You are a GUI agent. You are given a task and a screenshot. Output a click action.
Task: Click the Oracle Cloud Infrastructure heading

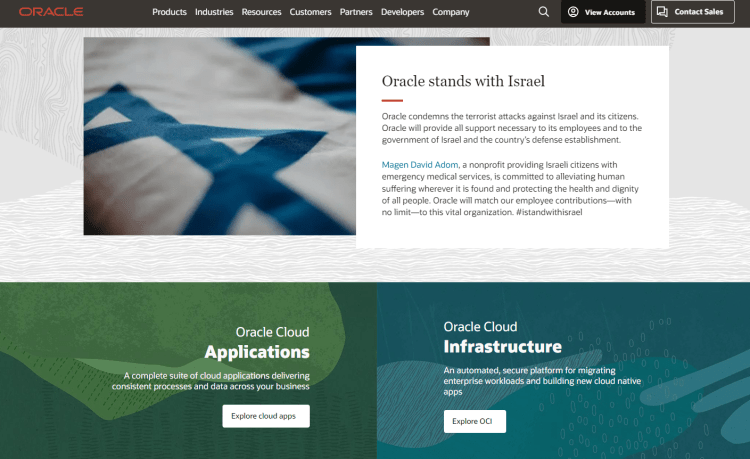502,337
